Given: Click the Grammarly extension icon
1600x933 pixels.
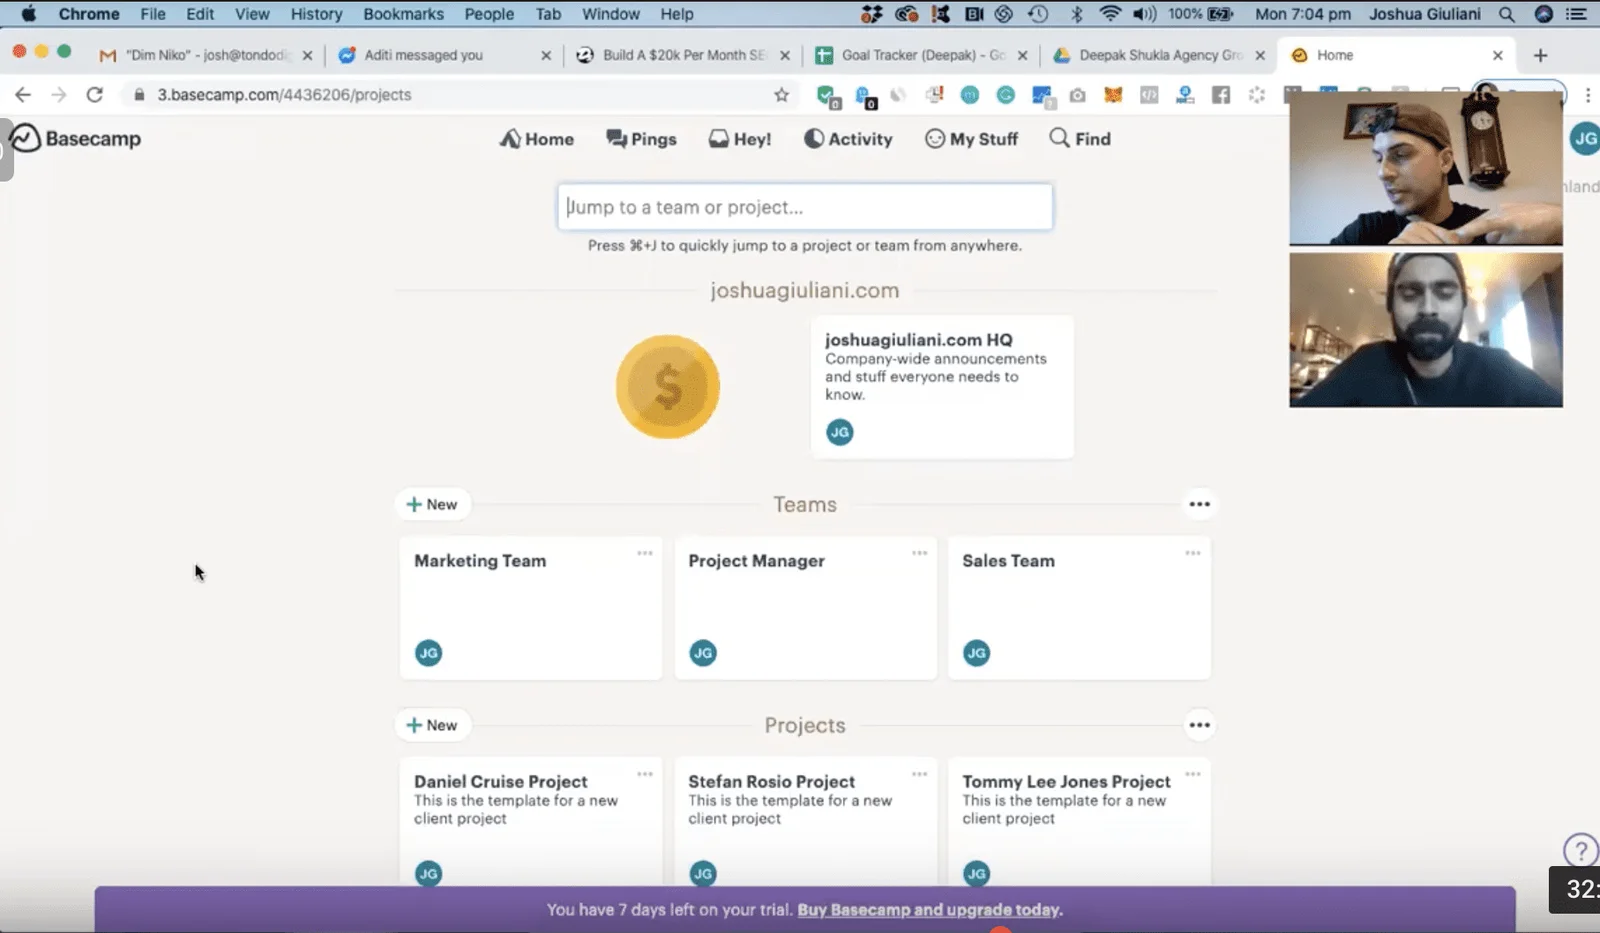Looking at the screenshot, I should pos(1005,95).
